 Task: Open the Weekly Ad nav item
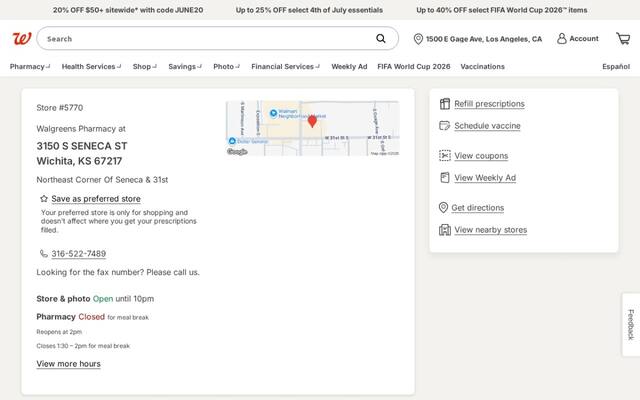point(349,67)
